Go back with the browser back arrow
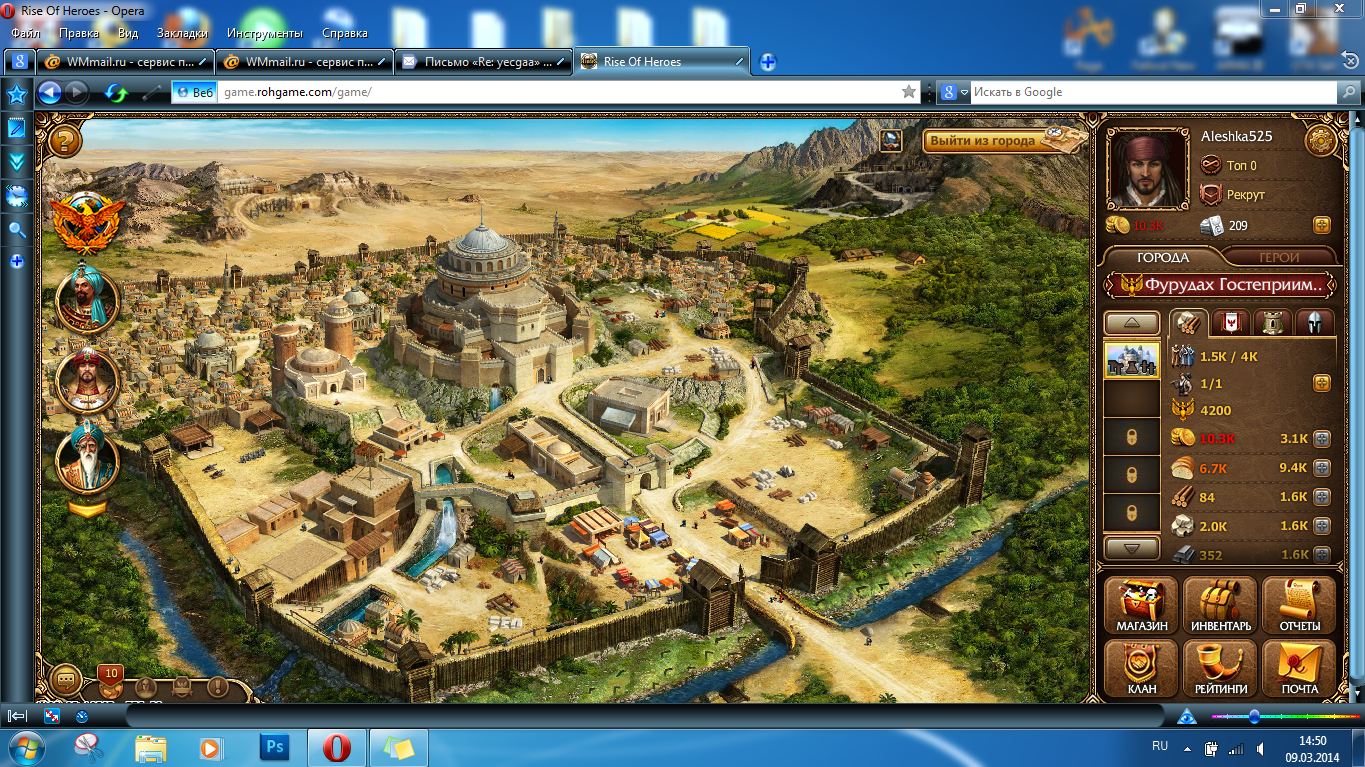The height and width of the screenshot is (767, 1365). pos(49,92)
